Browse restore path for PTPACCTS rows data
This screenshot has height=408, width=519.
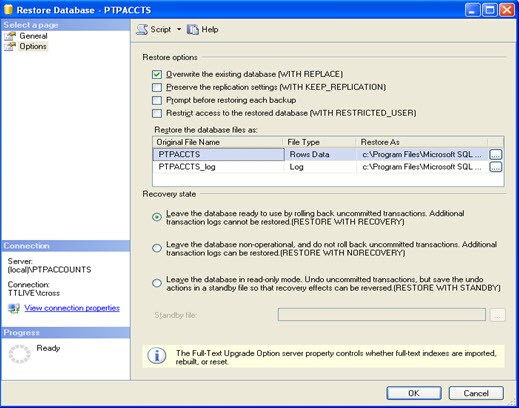tap(496, 154)
